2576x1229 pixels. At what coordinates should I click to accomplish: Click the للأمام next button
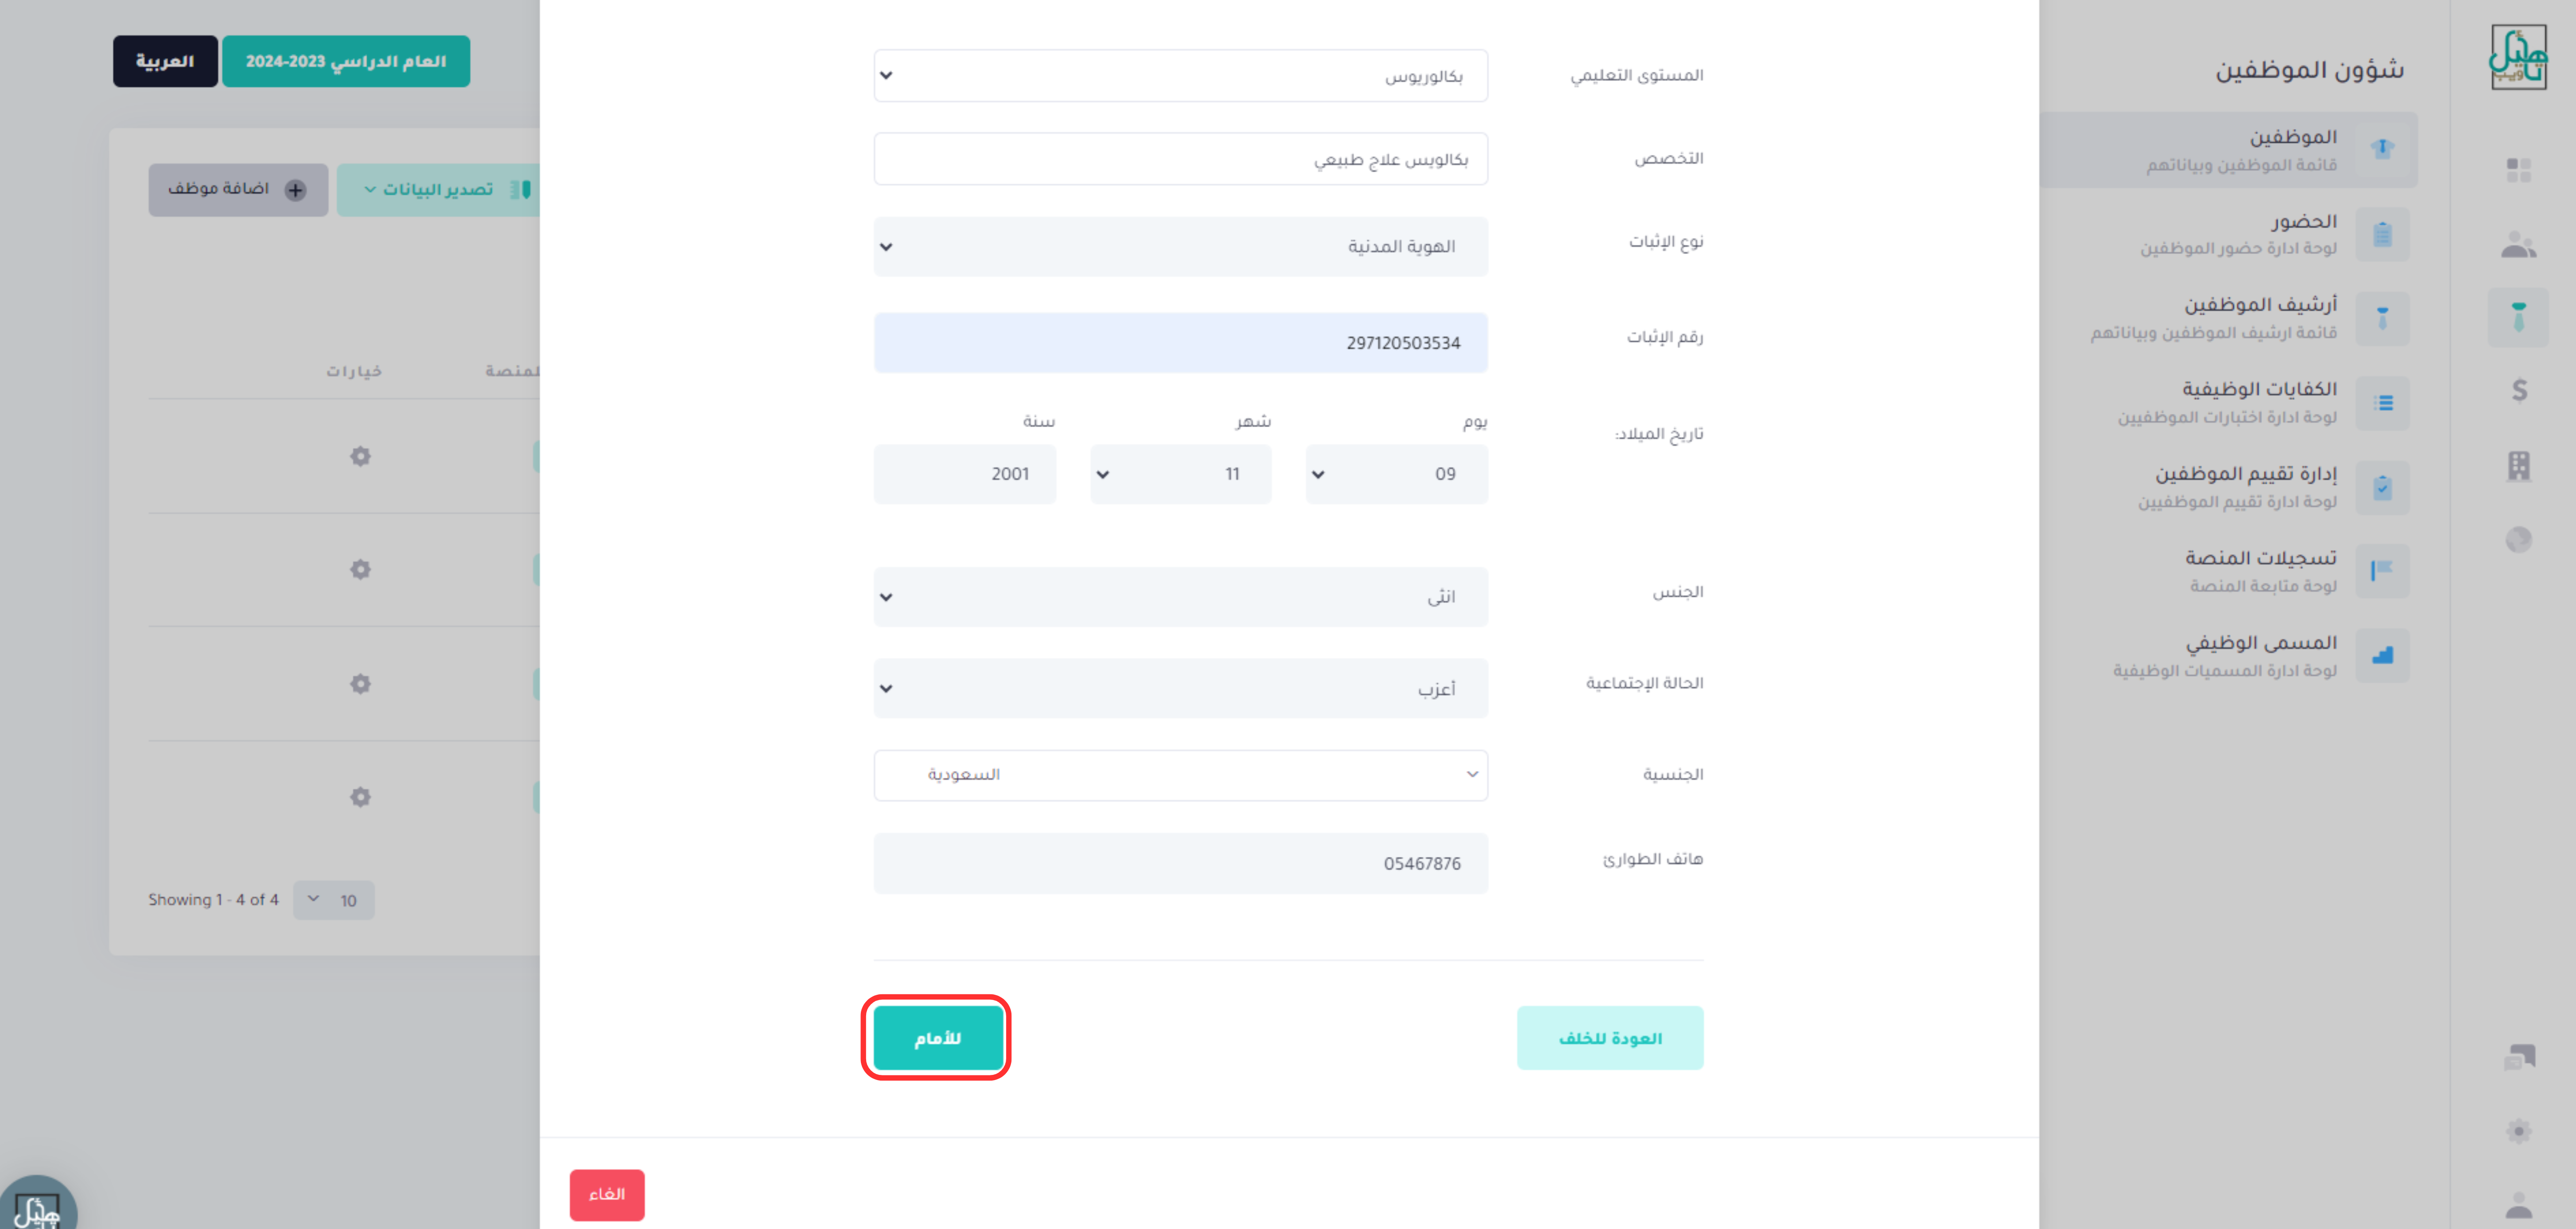coord(938,1038)
